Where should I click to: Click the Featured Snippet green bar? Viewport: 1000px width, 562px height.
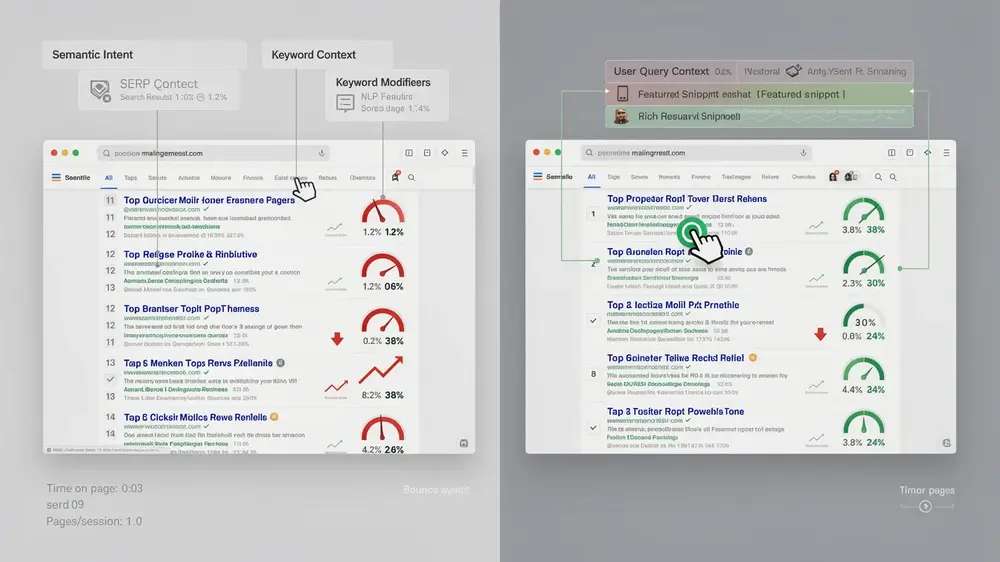[759, 94]
